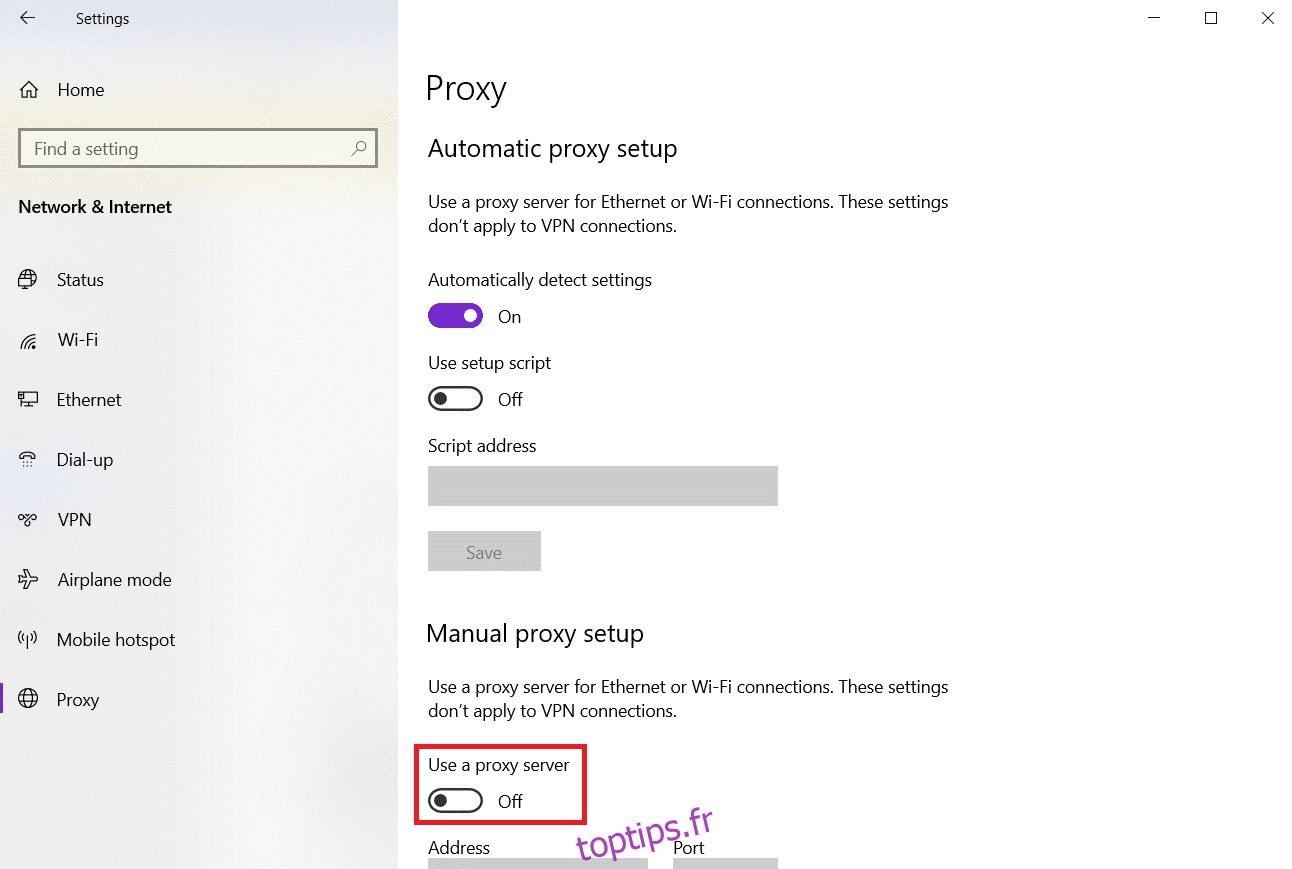Click the Ethernet monitor icon

tap(28, 400)
